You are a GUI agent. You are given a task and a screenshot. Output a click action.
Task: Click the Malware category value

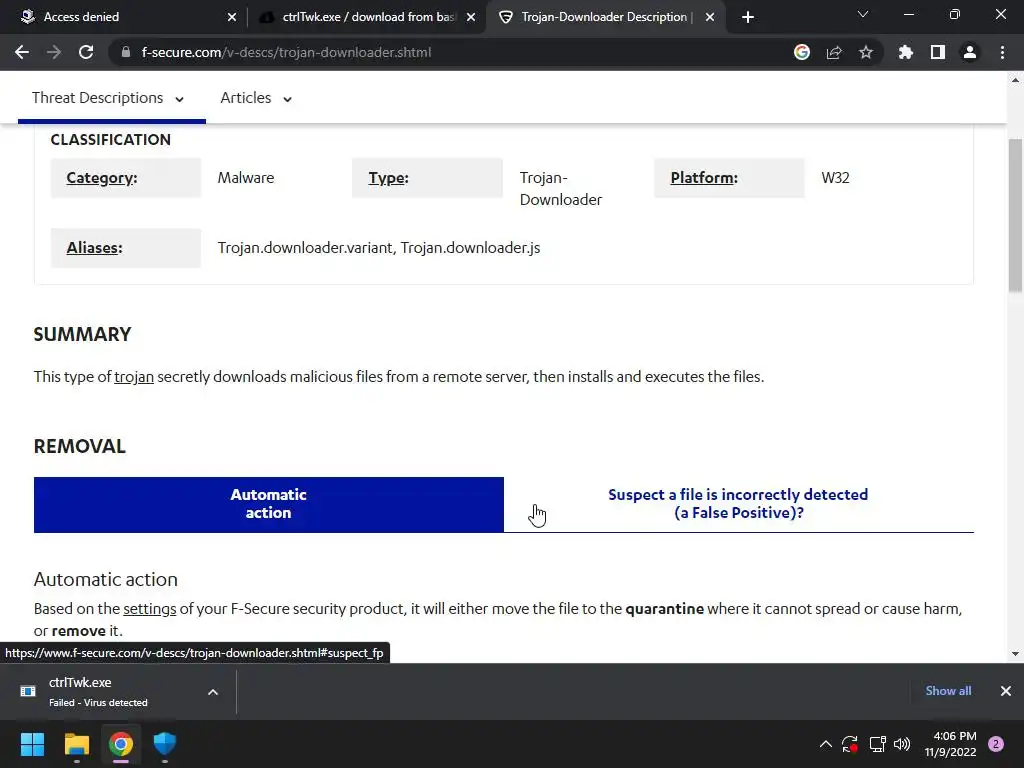(x=246, y=178)
